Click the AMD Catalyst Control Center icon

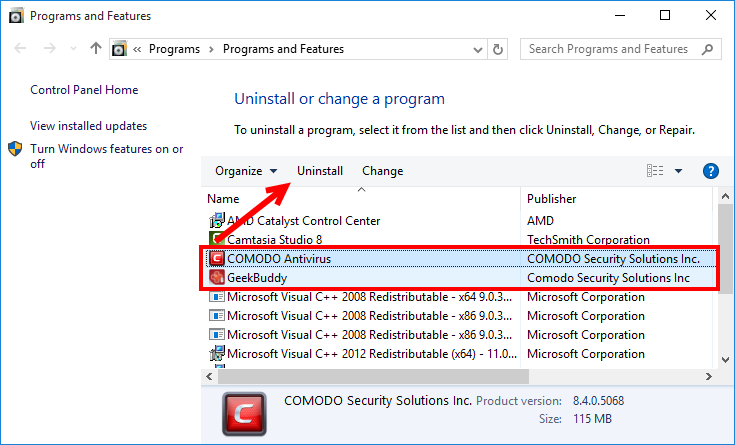pos(217,220)
